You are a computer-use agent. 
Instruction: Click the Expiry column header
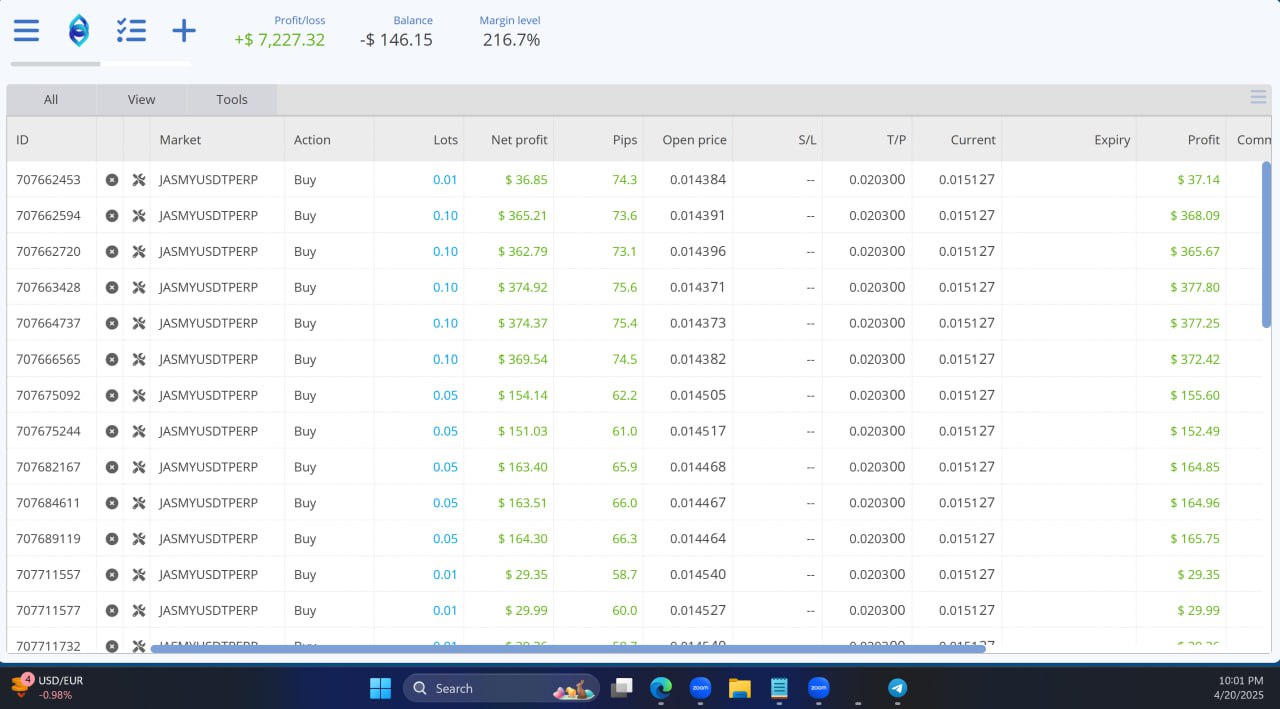[x=1069, y=140]
